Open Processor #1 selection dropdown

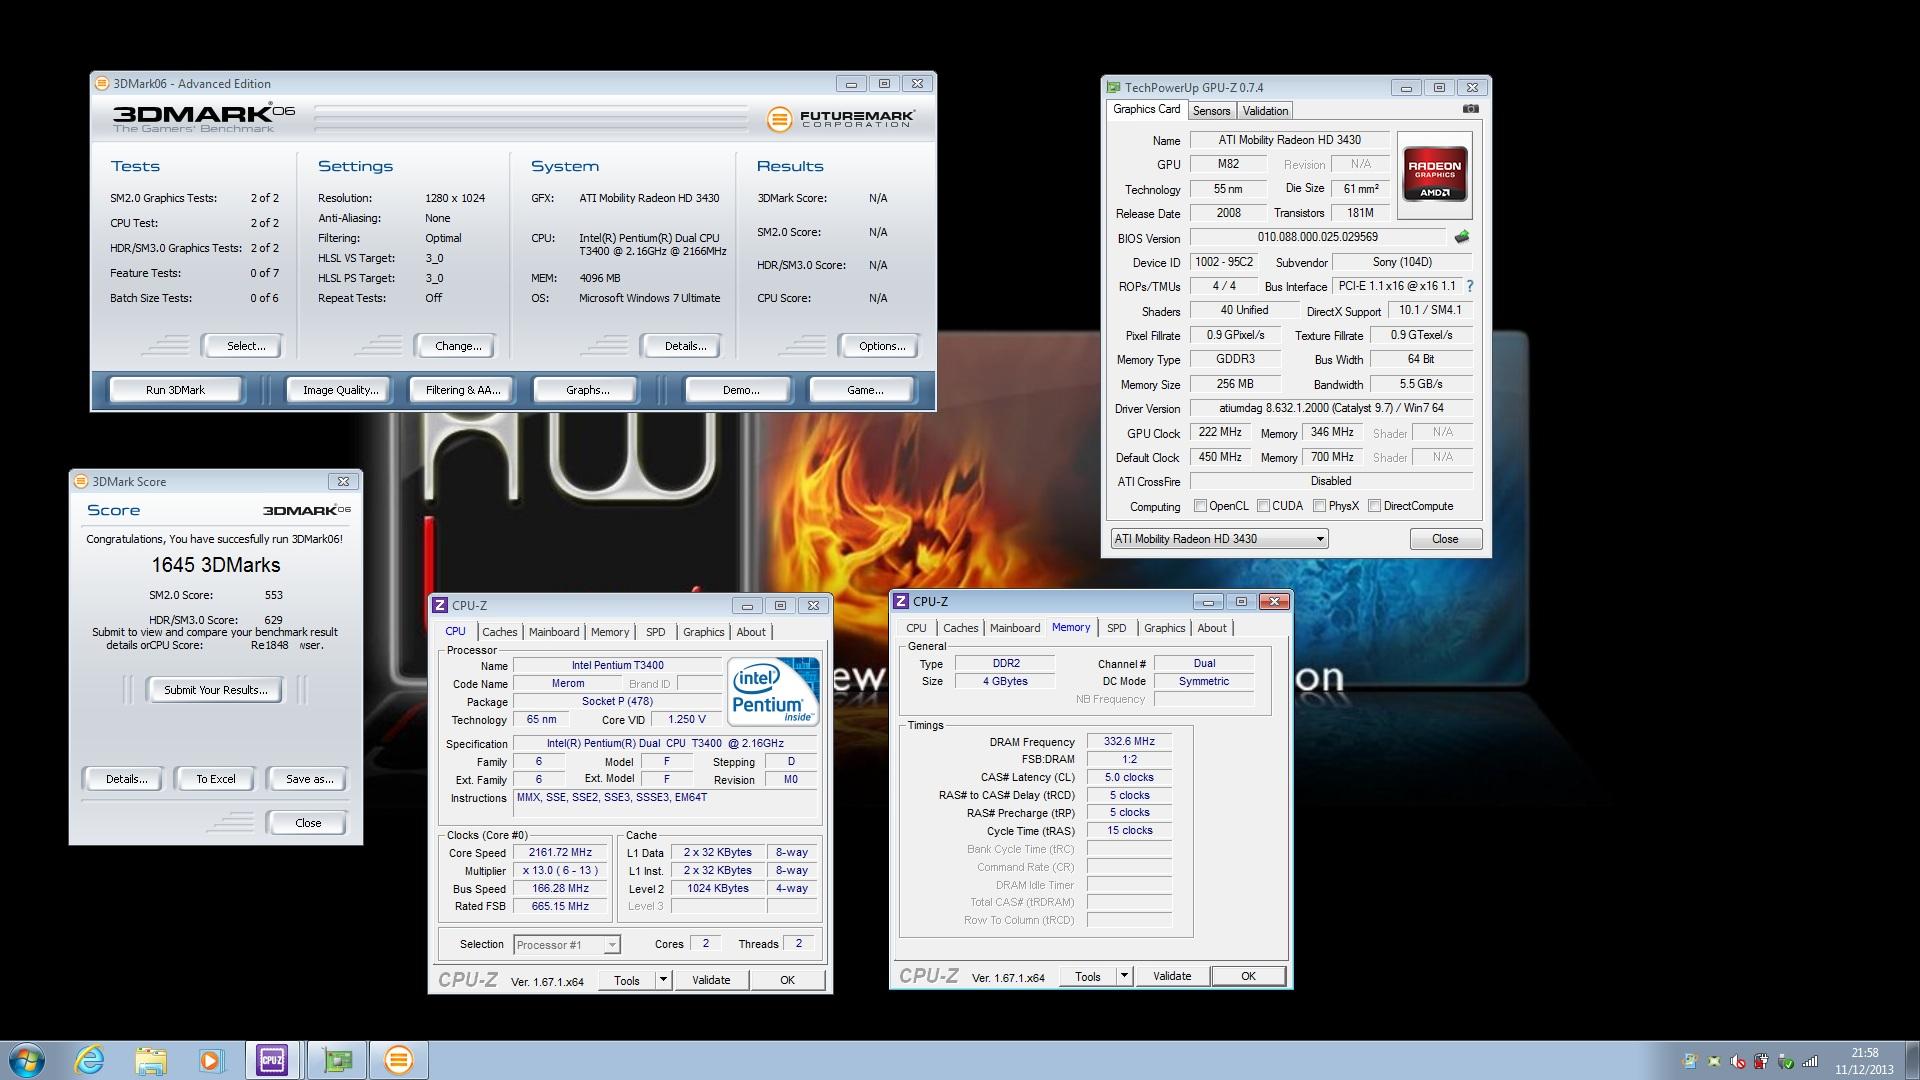click(567, 945)
